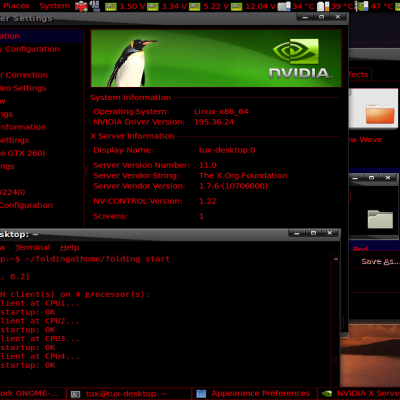Close the NVIDIA X Server Settings window

[338, 17]
